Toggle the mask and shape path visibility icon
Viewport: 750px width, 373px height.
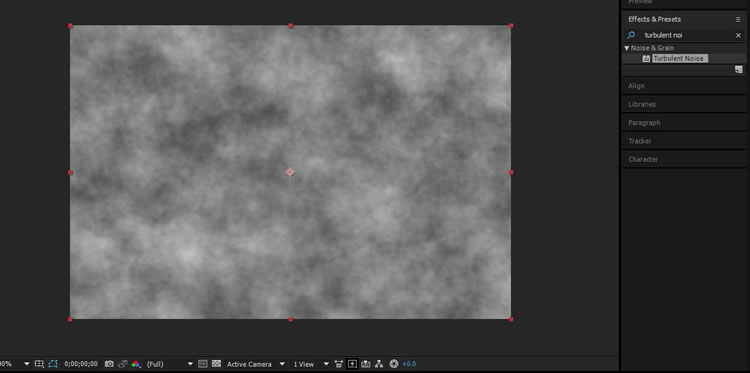[53, 364]
